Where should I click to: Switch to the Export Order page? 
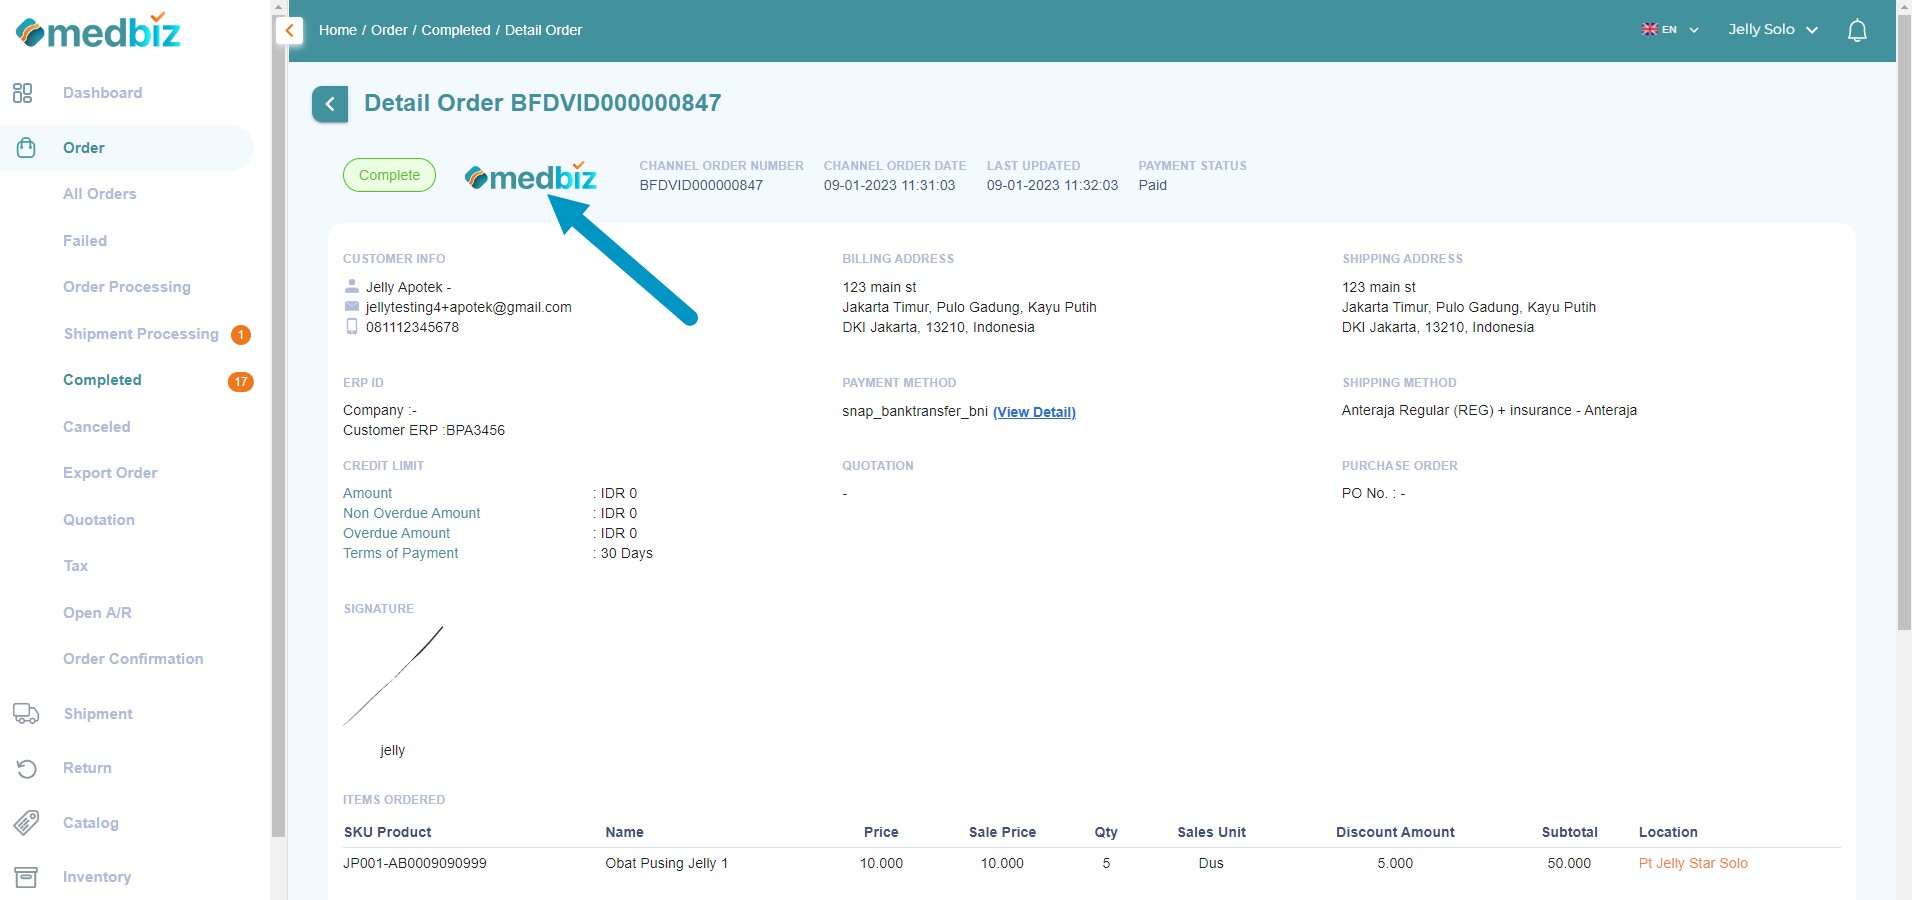[x=110, y=473]
